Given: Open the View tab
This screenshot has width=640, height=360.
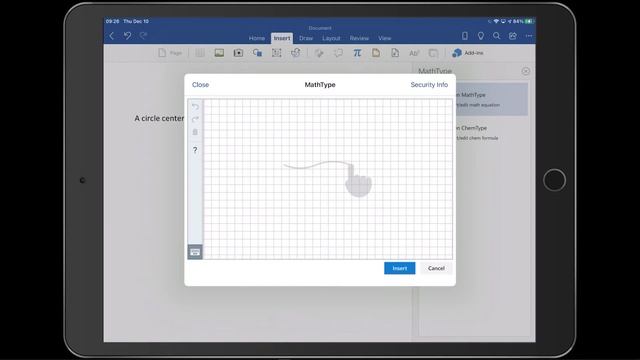Looking at the screenshot, I should pos(384,38).
